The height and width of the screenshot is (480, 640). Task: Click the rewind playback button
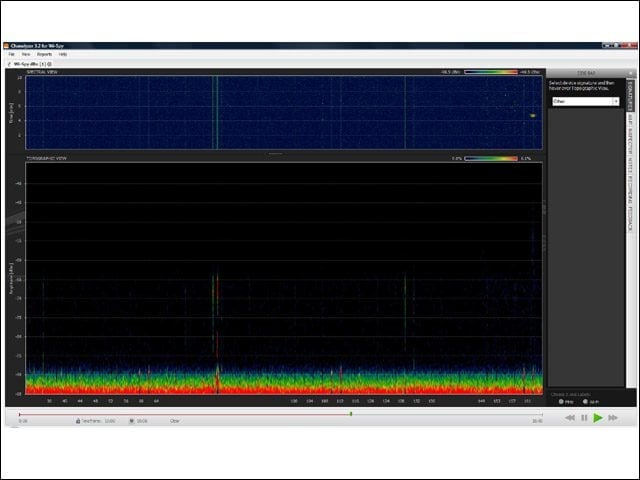pyautogui.click(x=570, y=418)
